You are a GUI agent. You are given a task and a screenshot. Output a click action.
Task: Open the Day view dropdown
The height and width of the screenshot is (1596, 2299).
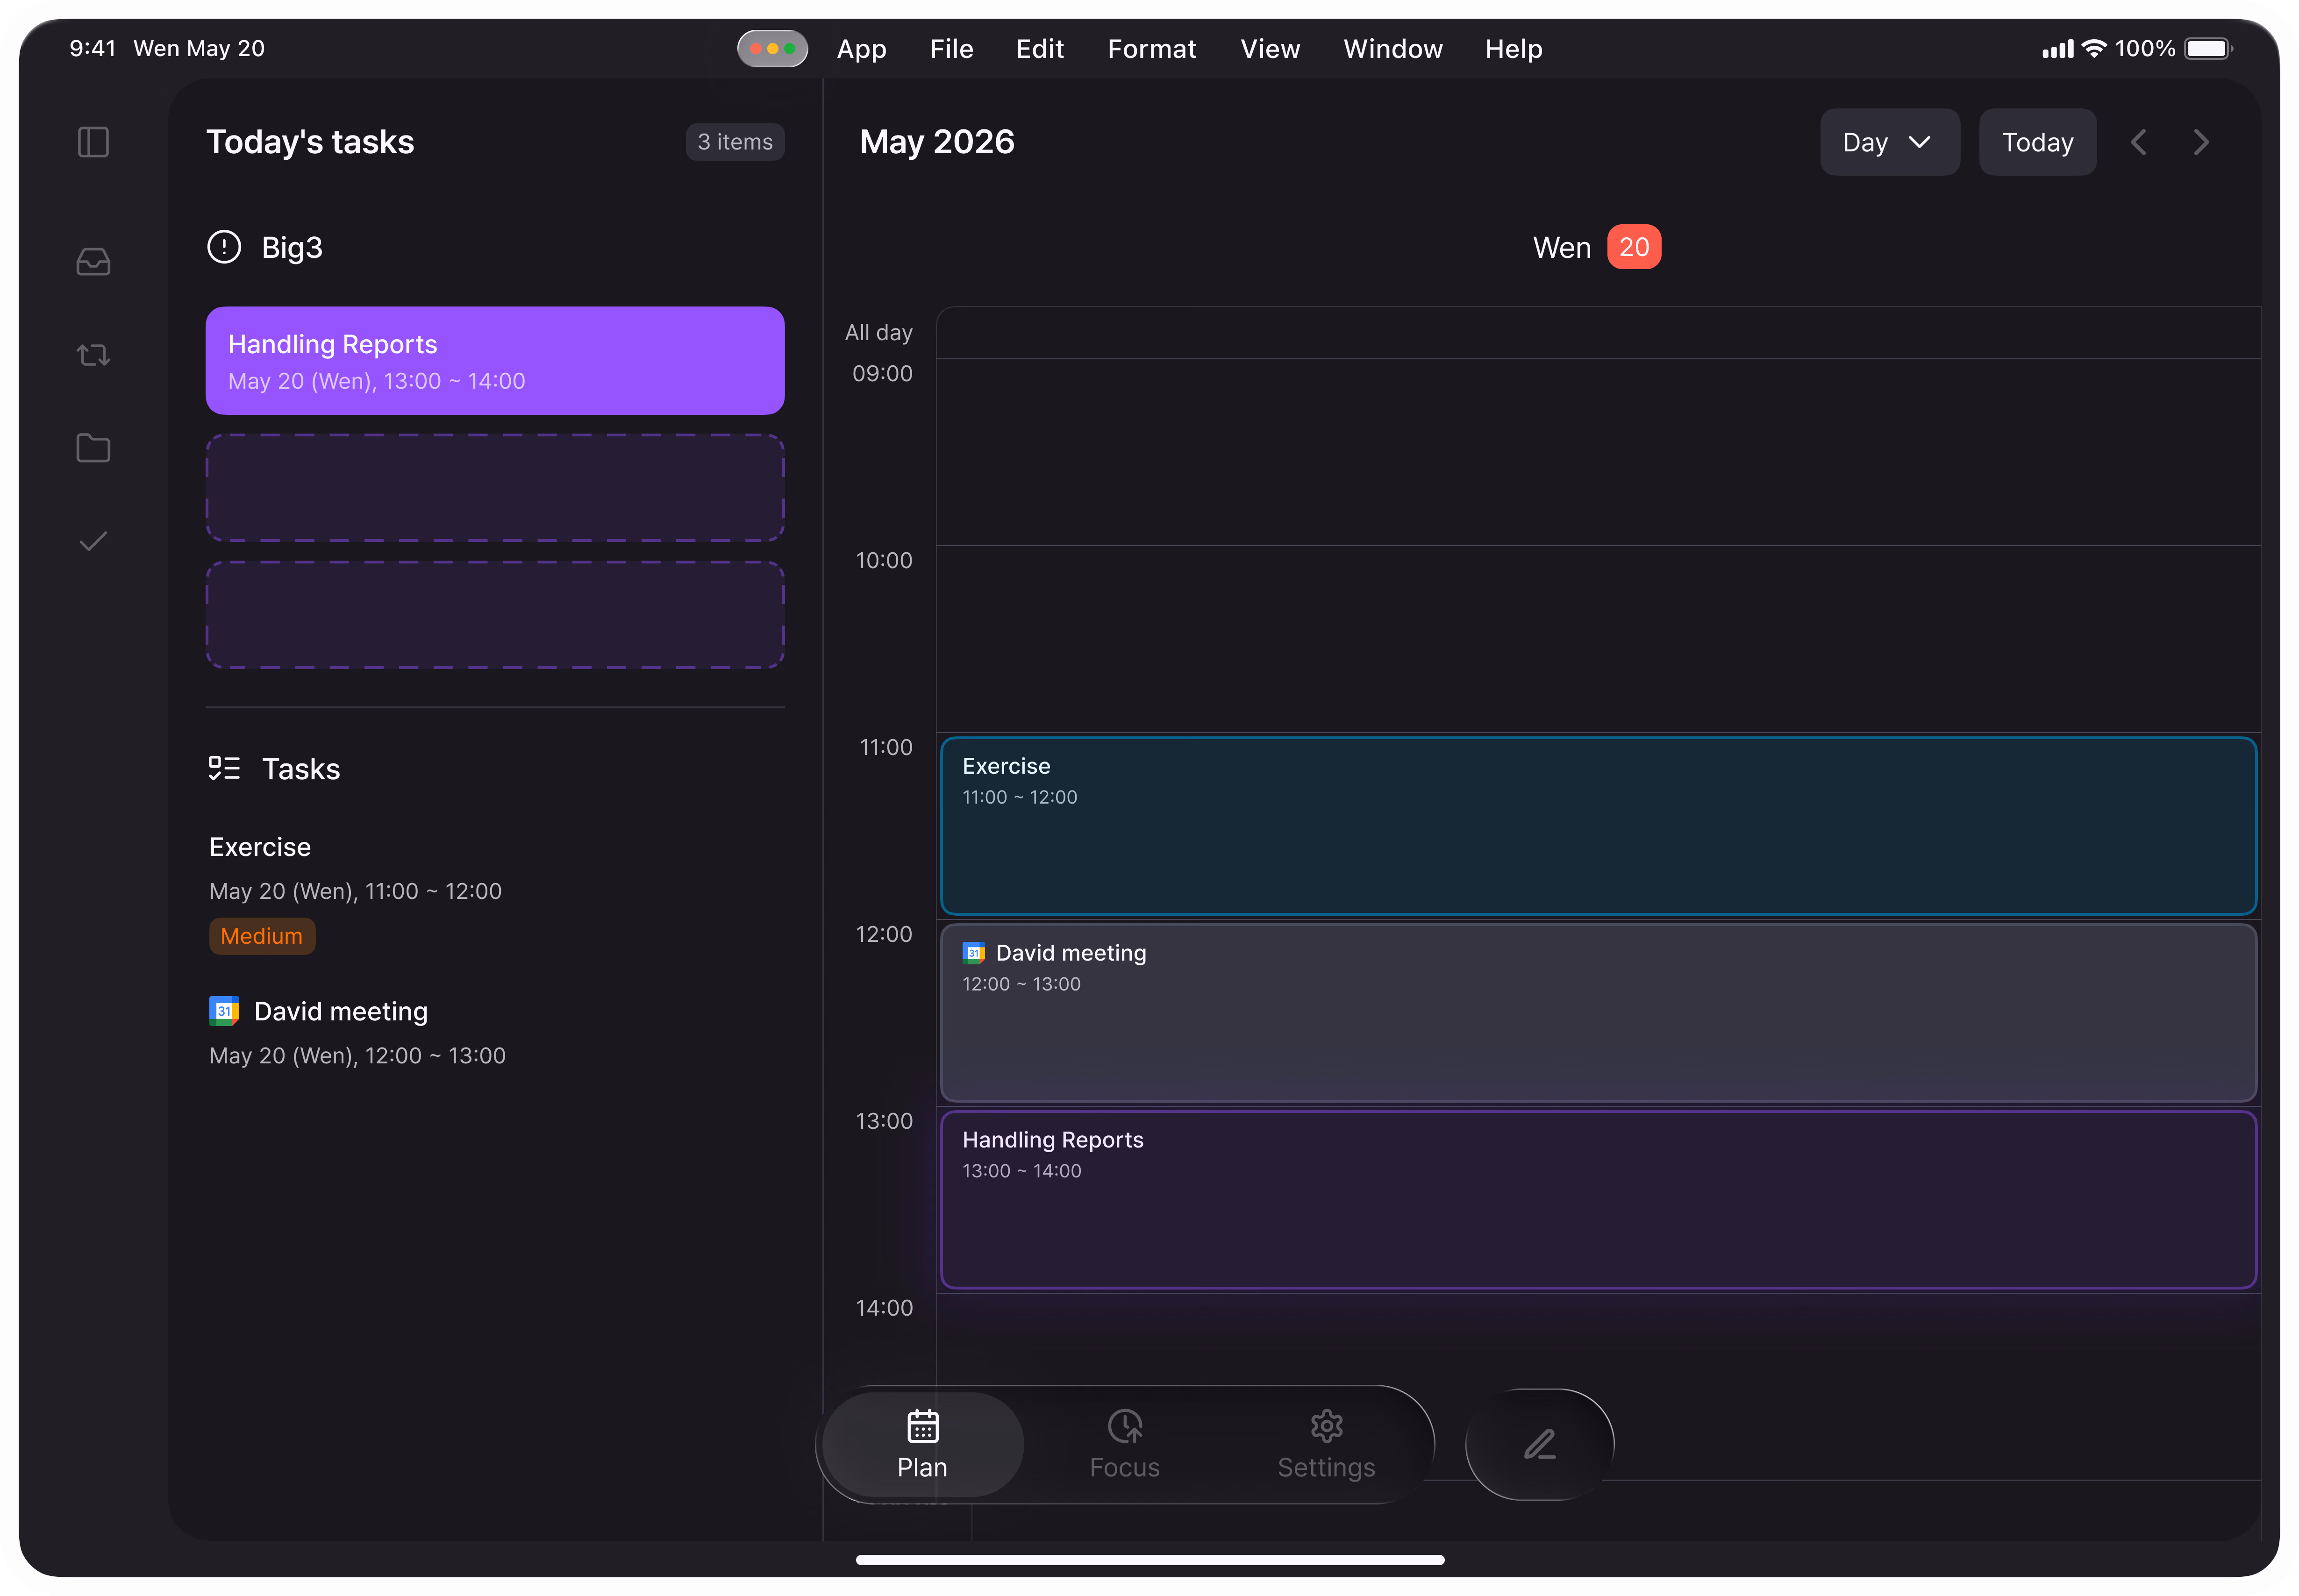click(x=1889, y=142)
